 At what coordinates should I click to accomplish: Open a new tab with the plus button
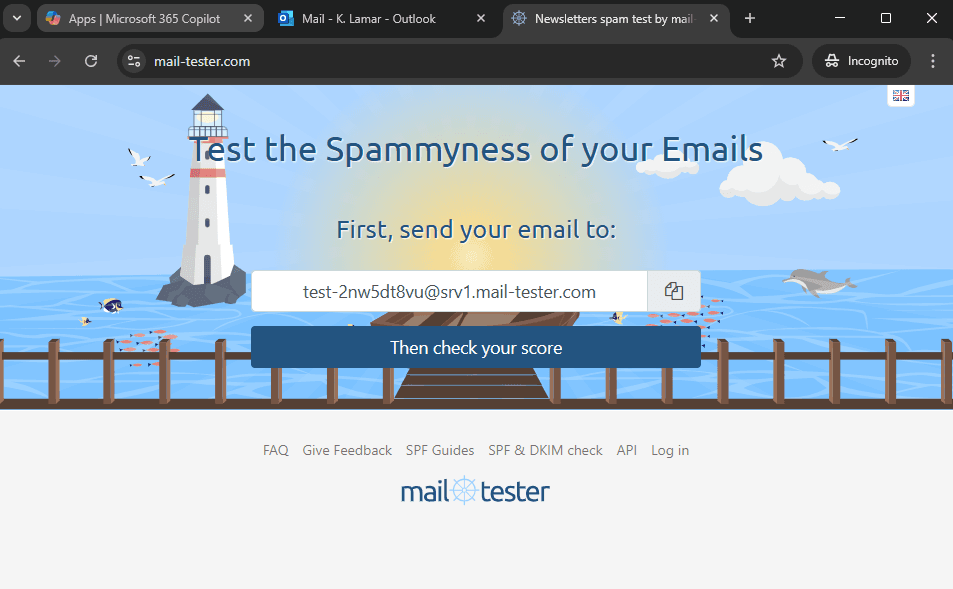point(749,17)
